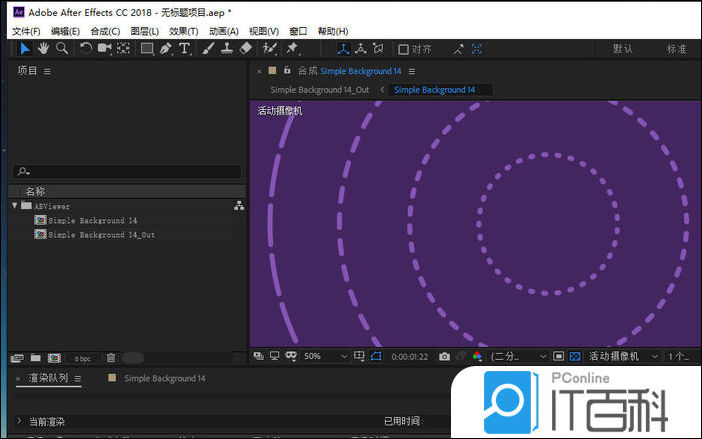Click the snapshot camera icon
Screen dimensions: 702x439
click(x=445, y=356)
